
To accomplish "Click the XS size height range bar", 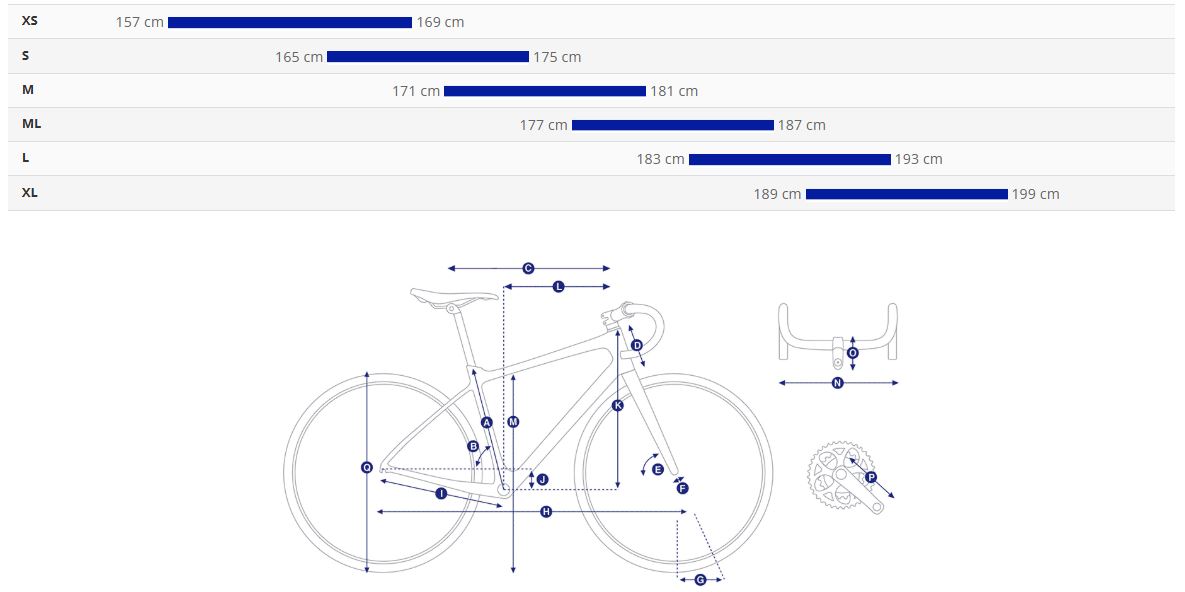I will (x=290, y=22).
